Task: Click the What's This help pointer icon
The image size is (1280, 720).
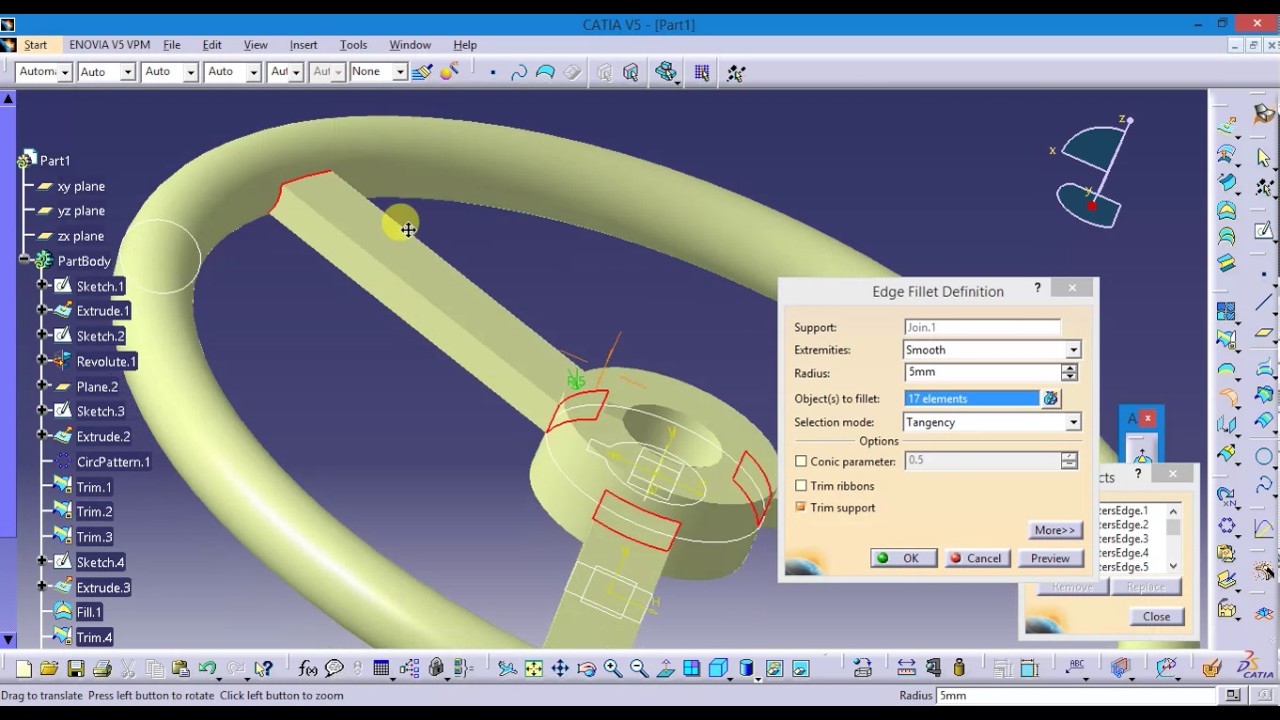Action: click(x=263, y=669)
